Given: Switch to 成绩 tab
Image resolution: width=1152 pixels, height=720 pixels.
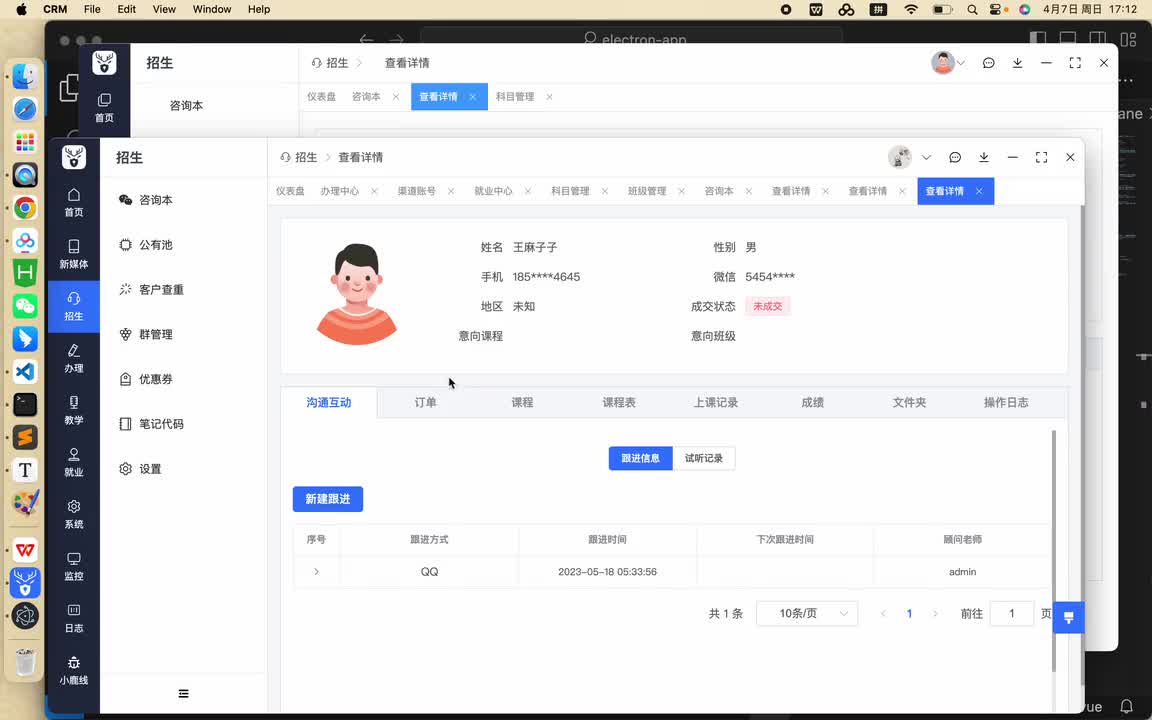Looking at the screenshot, I should coord(813,403).
